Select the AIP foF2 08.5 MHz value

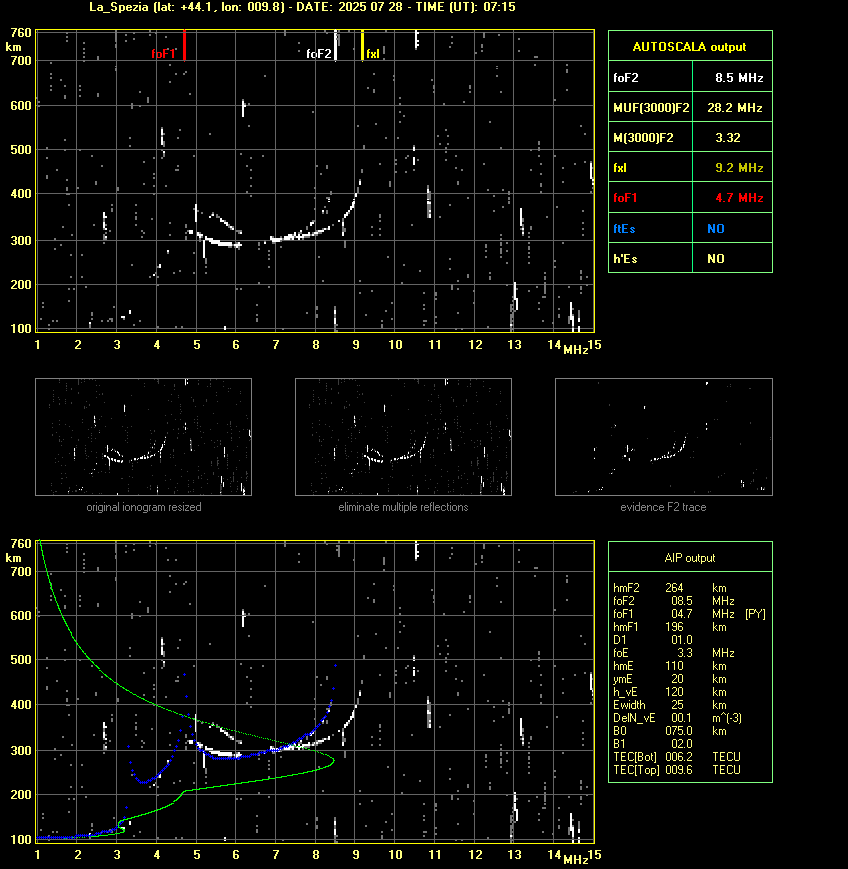[x=682, y=601]
